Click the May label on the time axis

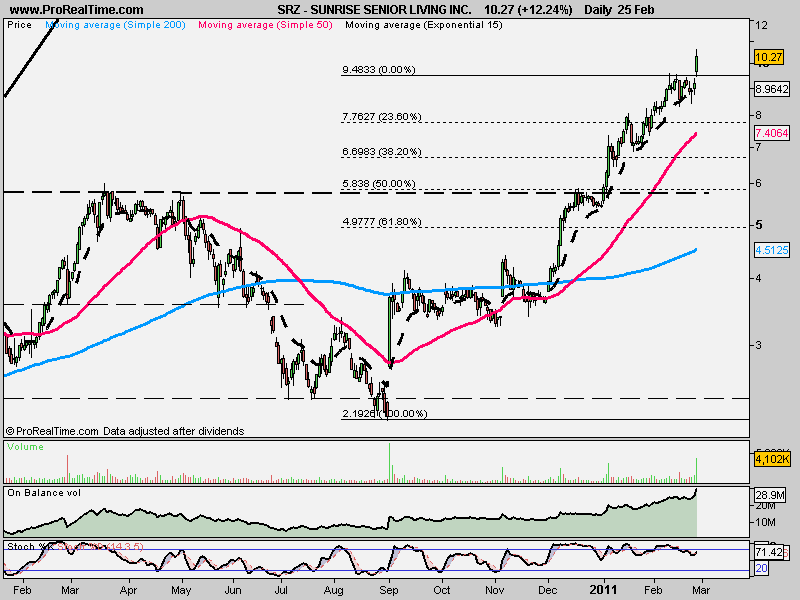pos(181,590)
